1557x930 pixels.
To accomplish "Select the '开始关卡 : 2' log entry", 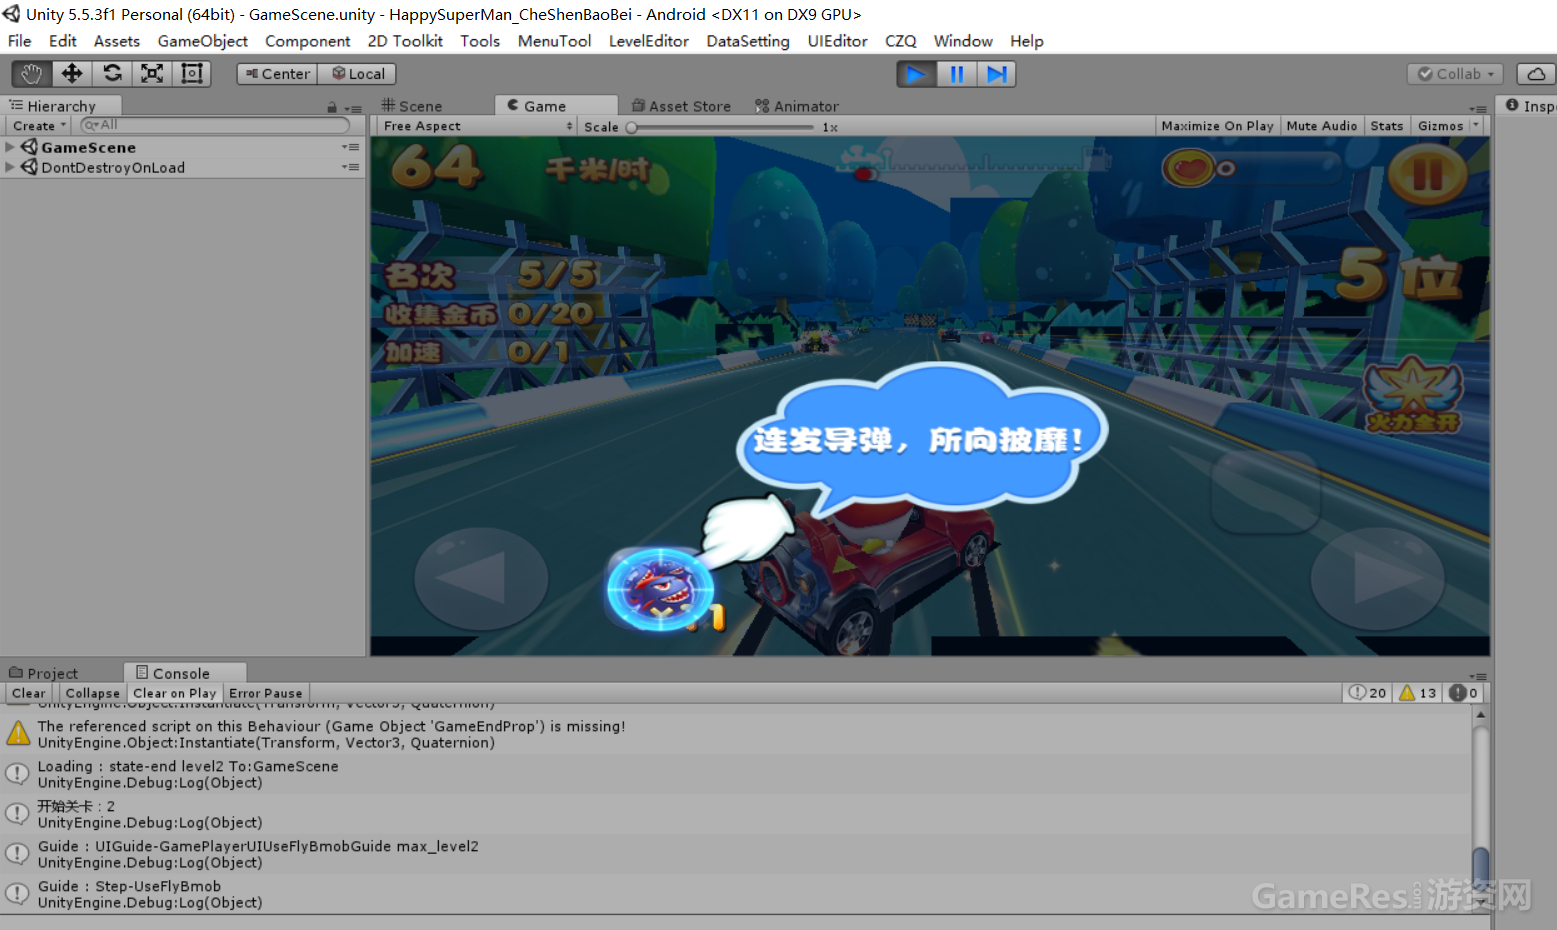I will pos(736,814).
